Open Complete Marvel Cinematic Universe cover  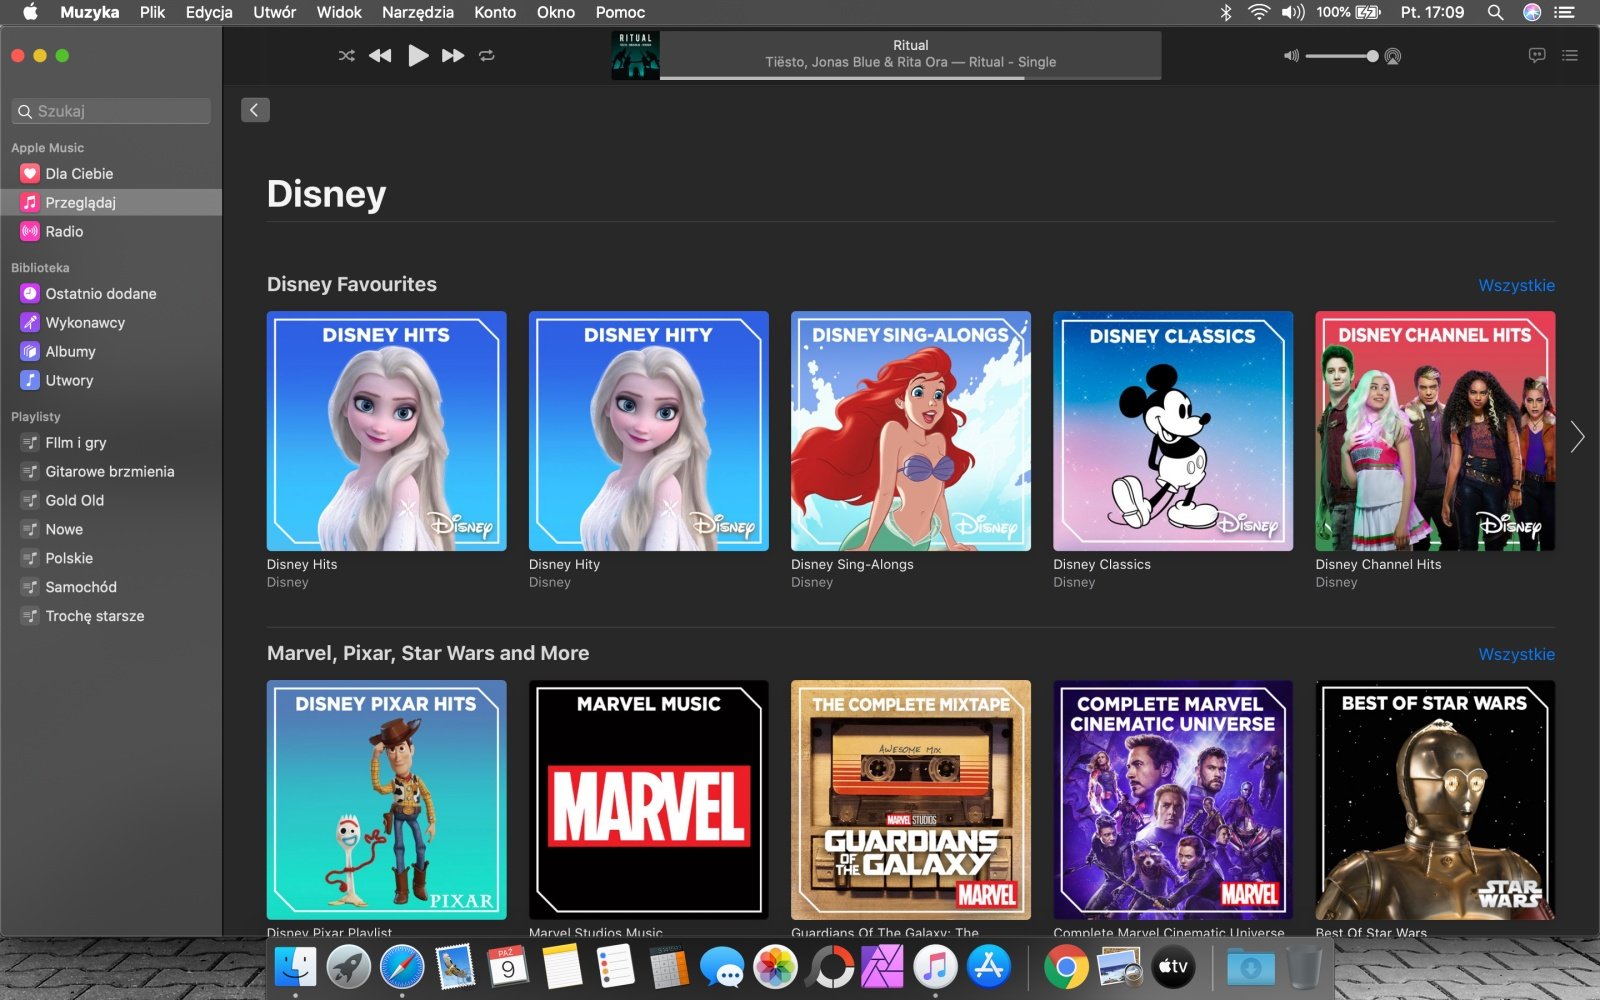pos(1173,800)
